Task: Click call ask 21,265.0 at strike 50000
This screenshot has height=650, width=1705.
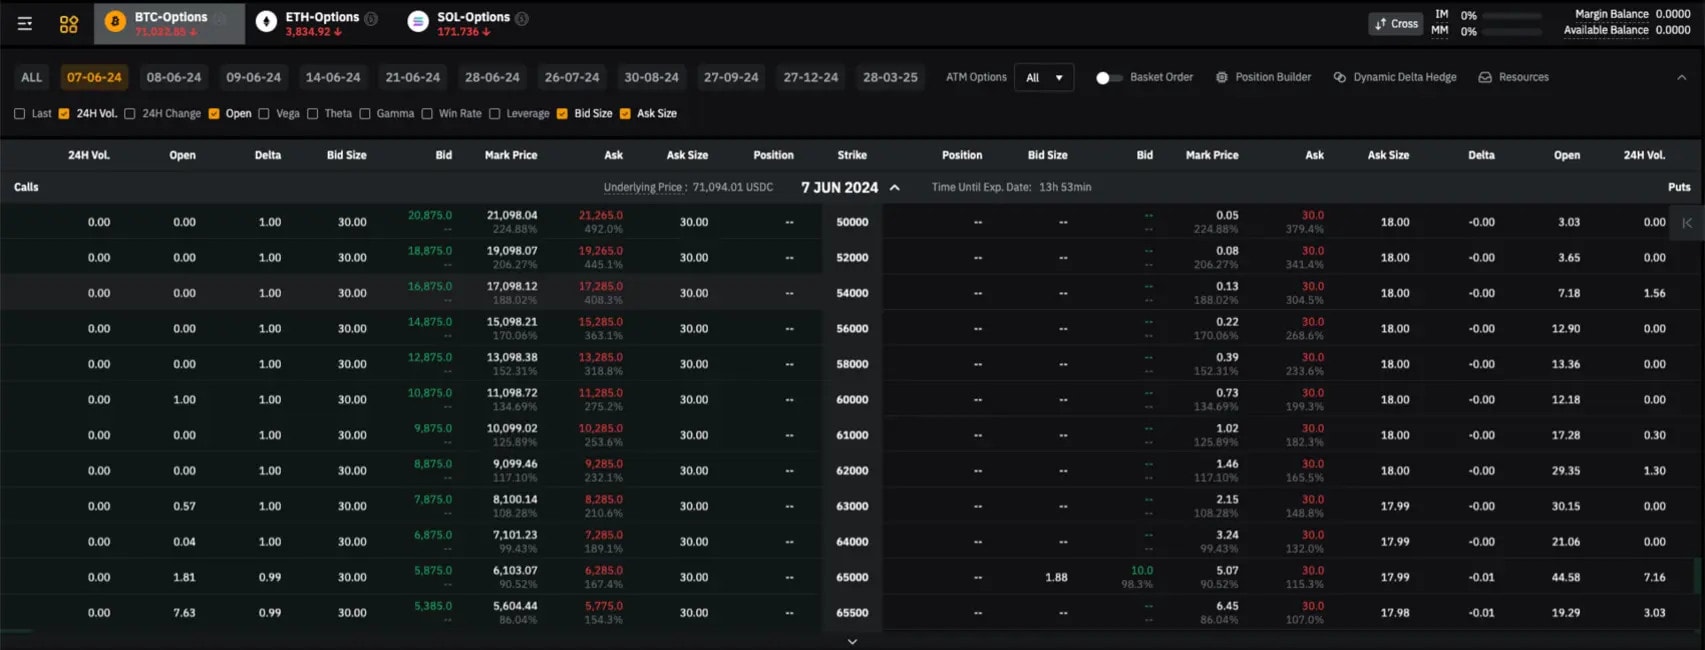Action: click(x=601, y=215)
